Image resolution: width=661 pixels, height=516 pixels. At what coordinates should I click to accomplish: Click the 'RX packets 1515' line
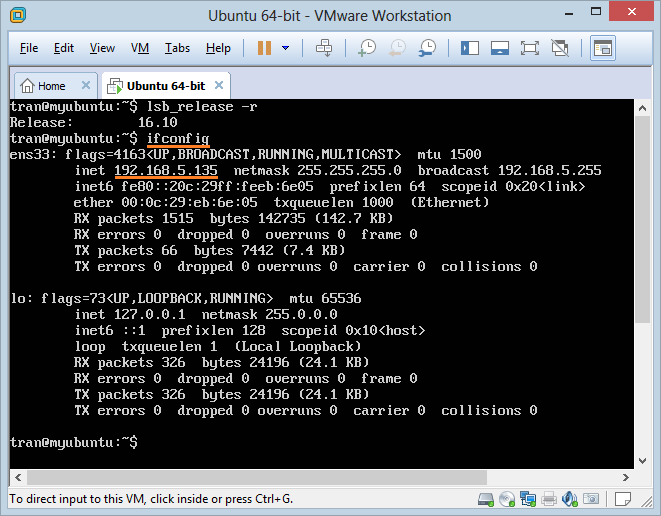pyautogui.click(x=233, y=218)
